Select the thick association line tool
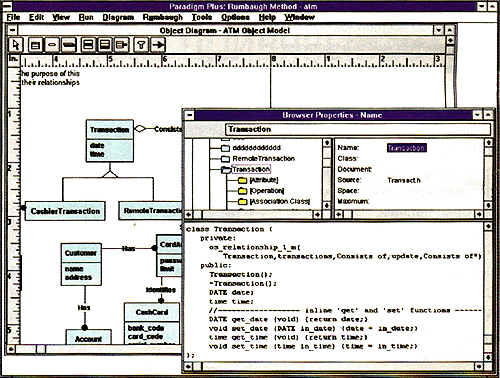Screen dimensions: 500x378 69,45
